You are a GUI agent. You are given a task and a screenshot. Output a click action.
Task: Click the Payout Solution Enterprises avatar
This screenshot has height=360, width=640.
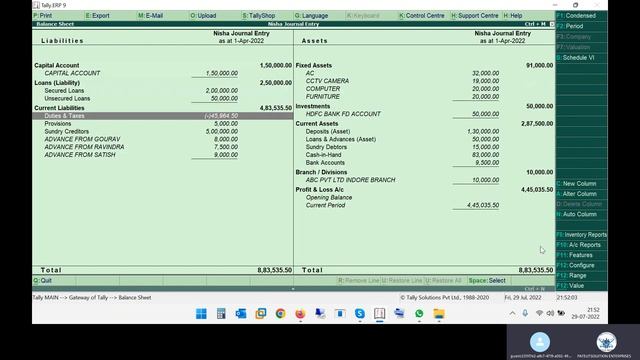click(x=606, y=342)
